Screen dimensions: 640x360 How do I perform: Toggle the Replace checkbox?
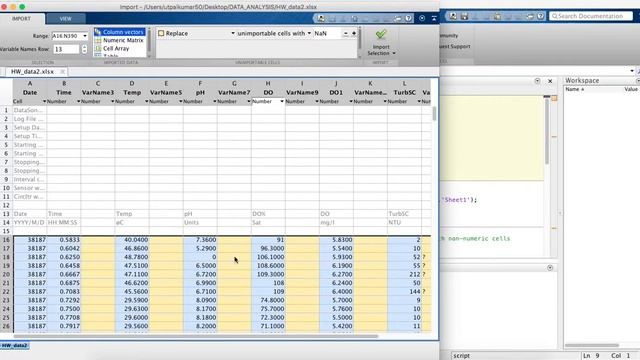point(161,33)
